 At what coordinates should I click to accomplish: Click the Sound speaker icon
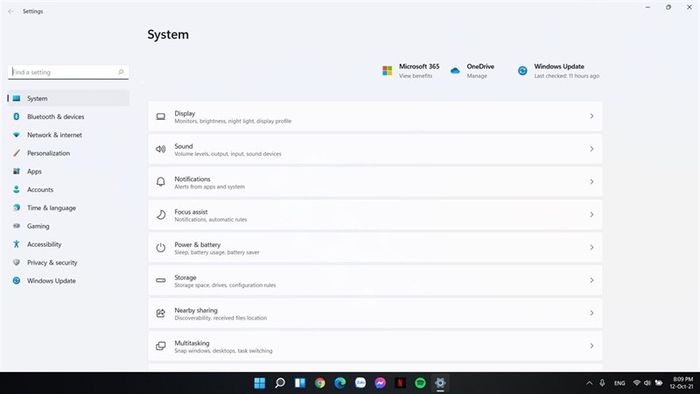(x=161, y=149)
